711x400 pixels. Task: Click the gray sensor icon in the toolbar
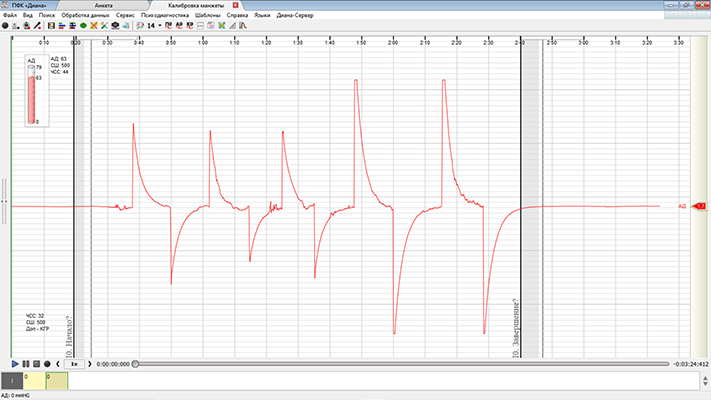pyautogui.click(x=16, y=26)
